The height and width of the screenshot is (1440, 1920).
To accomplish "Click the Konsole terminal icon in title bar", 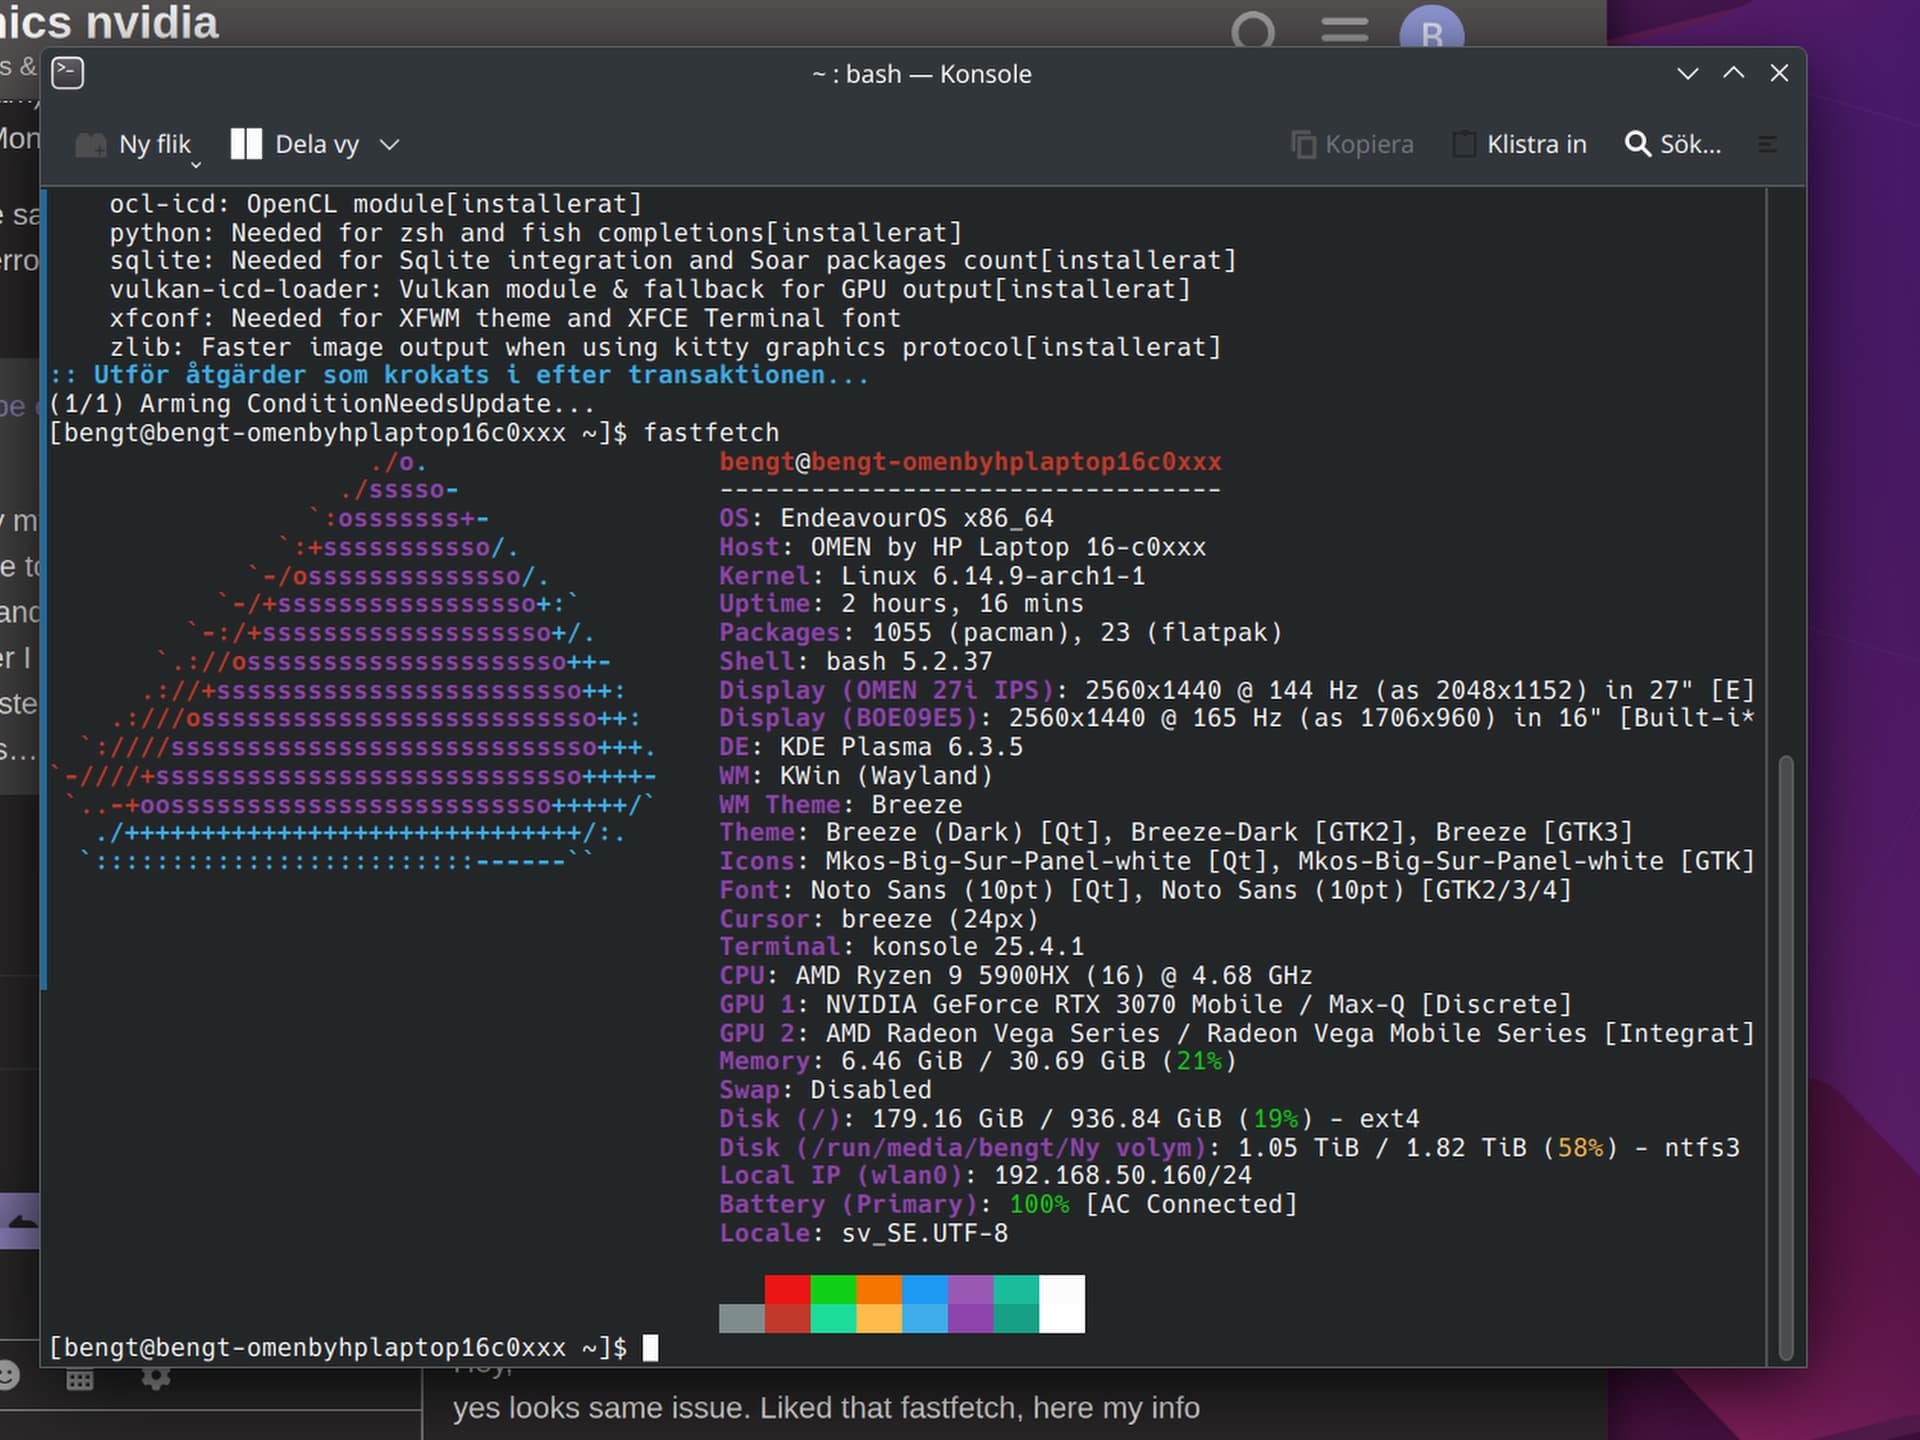I will (x=68, y=73).
